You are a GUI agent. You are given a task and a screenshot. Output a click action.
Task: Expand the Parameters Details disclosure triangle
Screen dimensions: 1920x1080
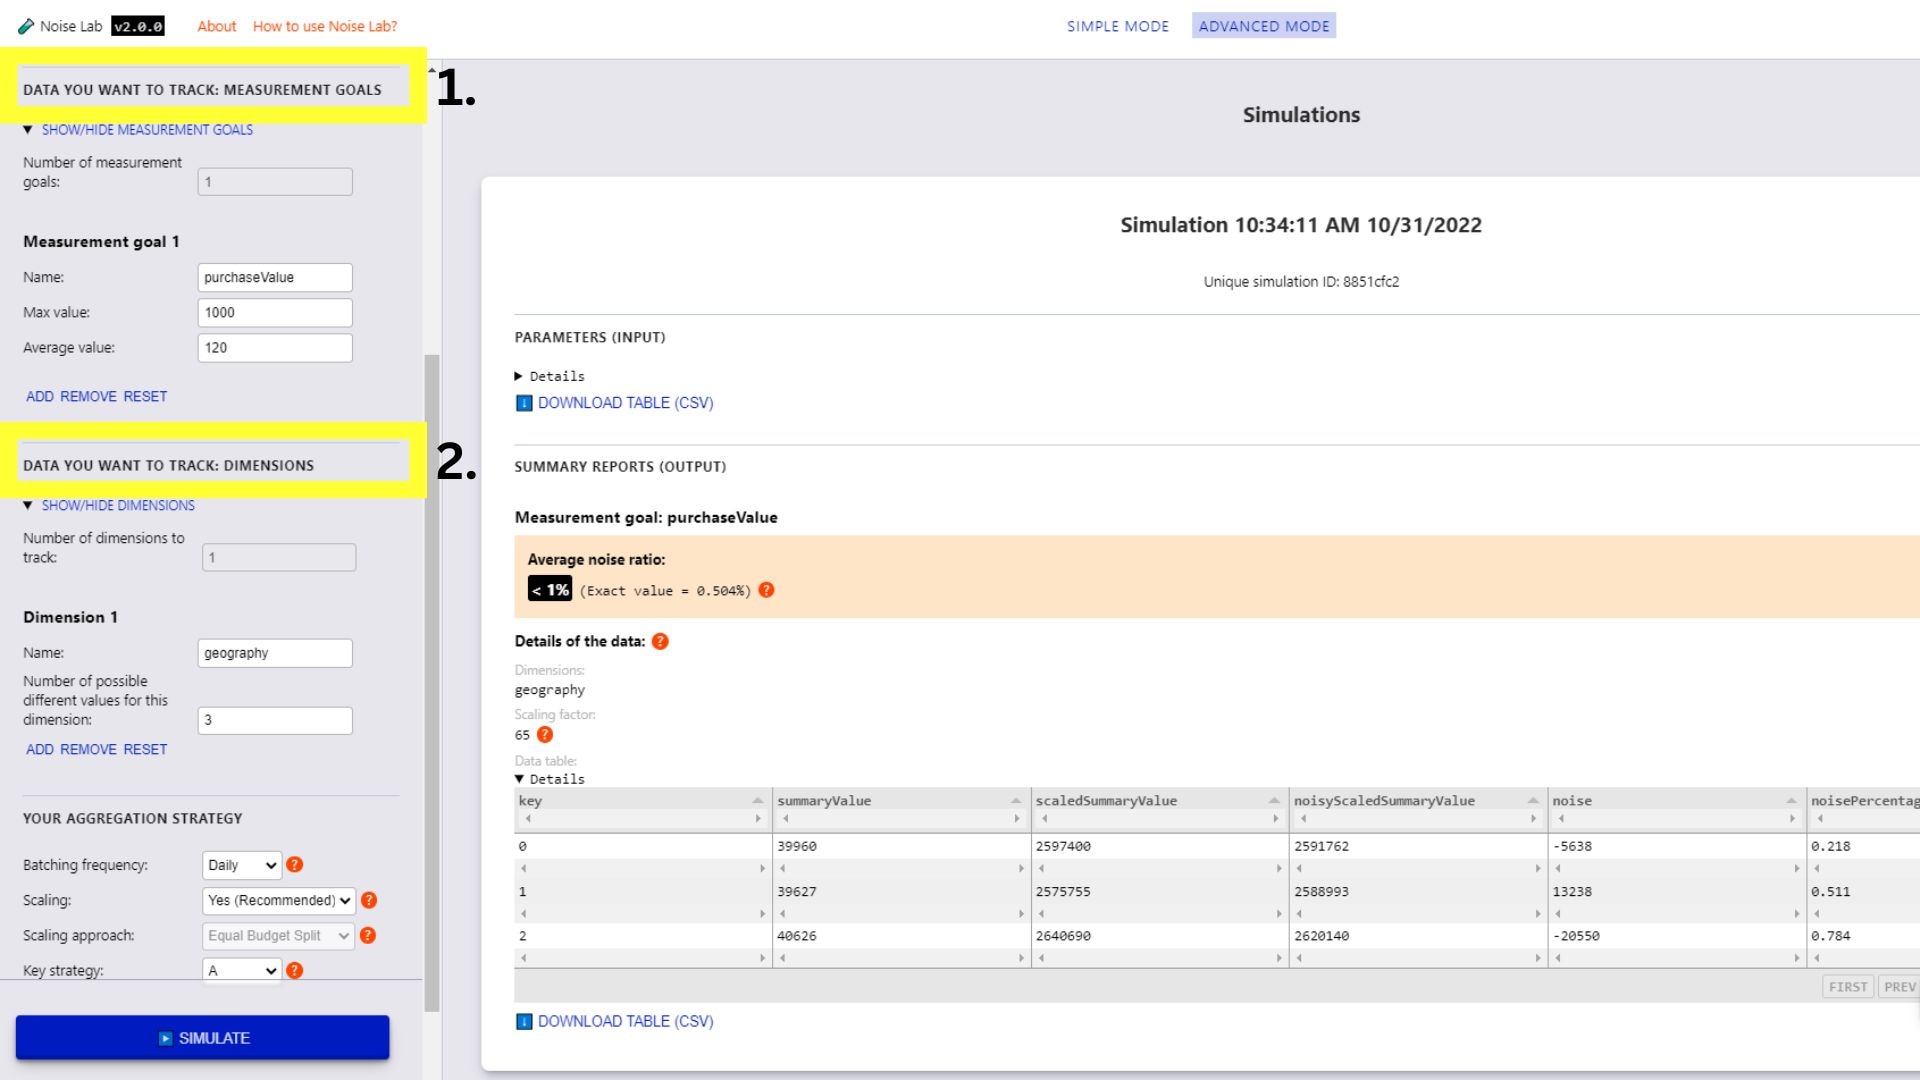(x=524, y=376)
